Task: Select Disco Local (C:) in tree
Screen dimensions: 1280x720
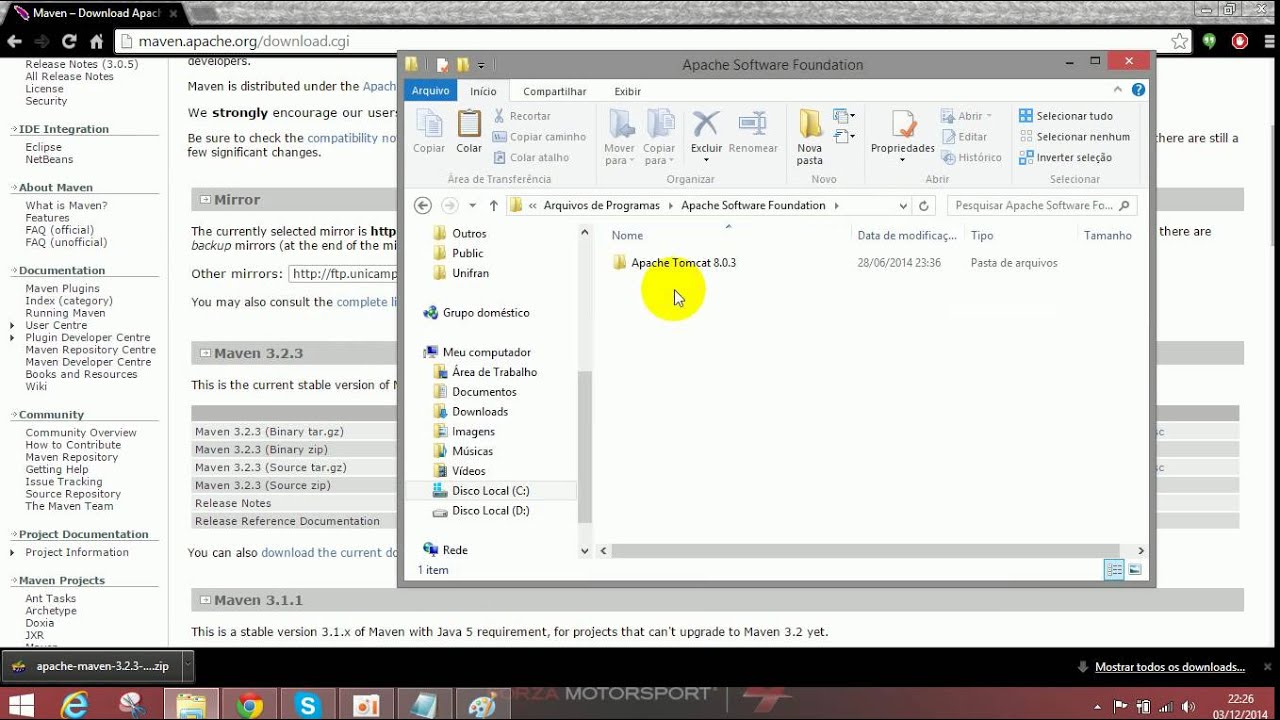Action: 490,491
